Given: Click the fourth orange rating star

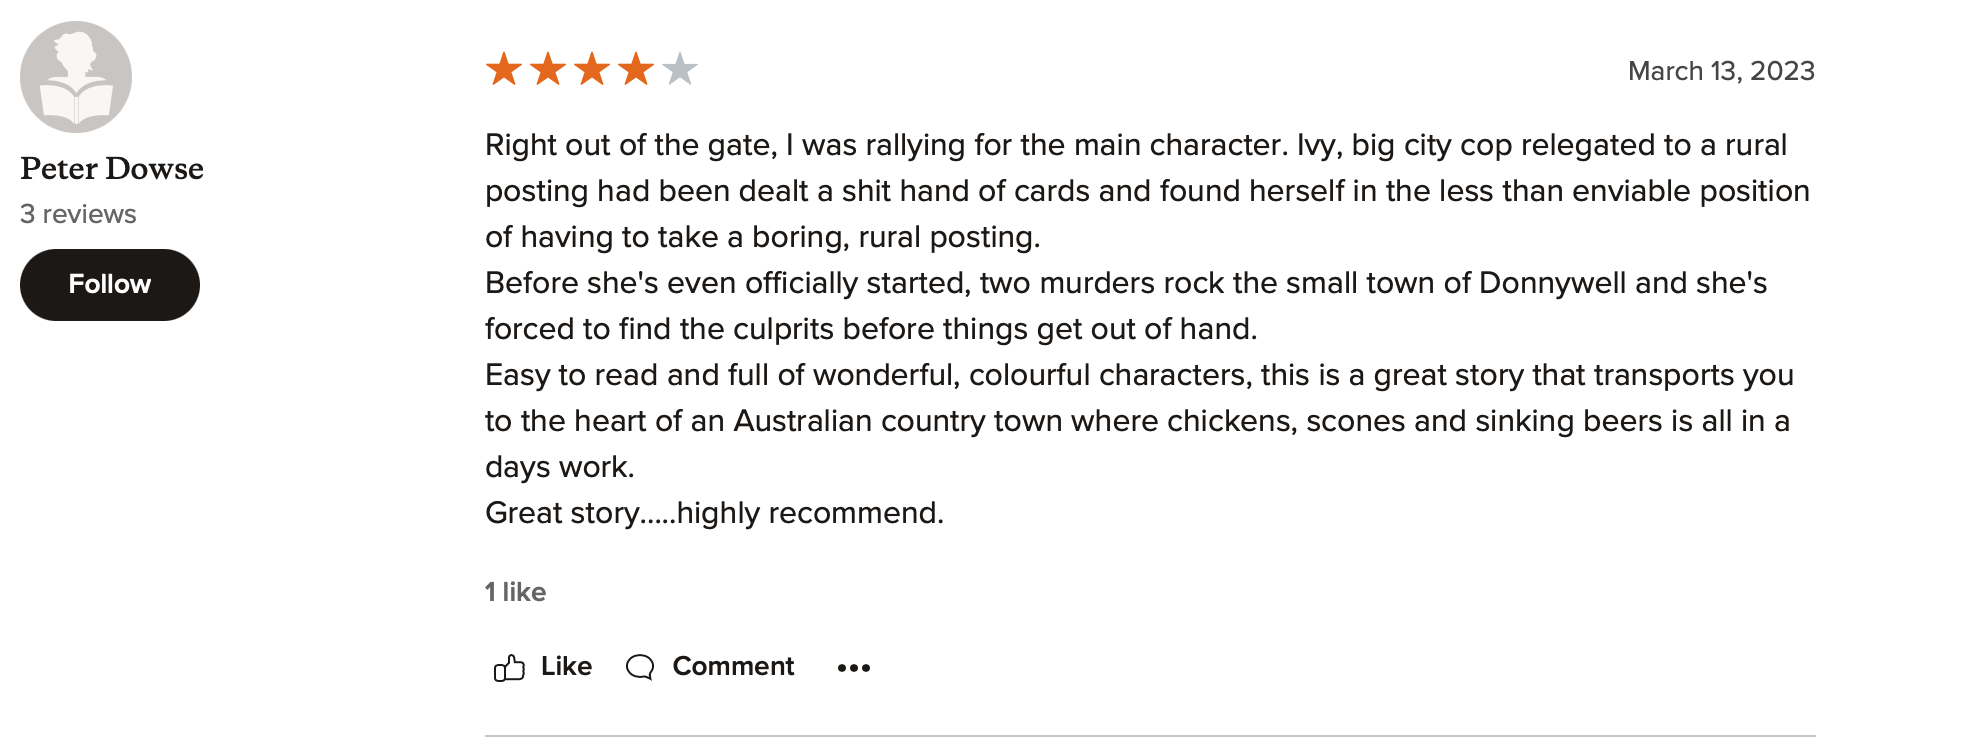Looking at the screenshot, I should coord(636,69).
